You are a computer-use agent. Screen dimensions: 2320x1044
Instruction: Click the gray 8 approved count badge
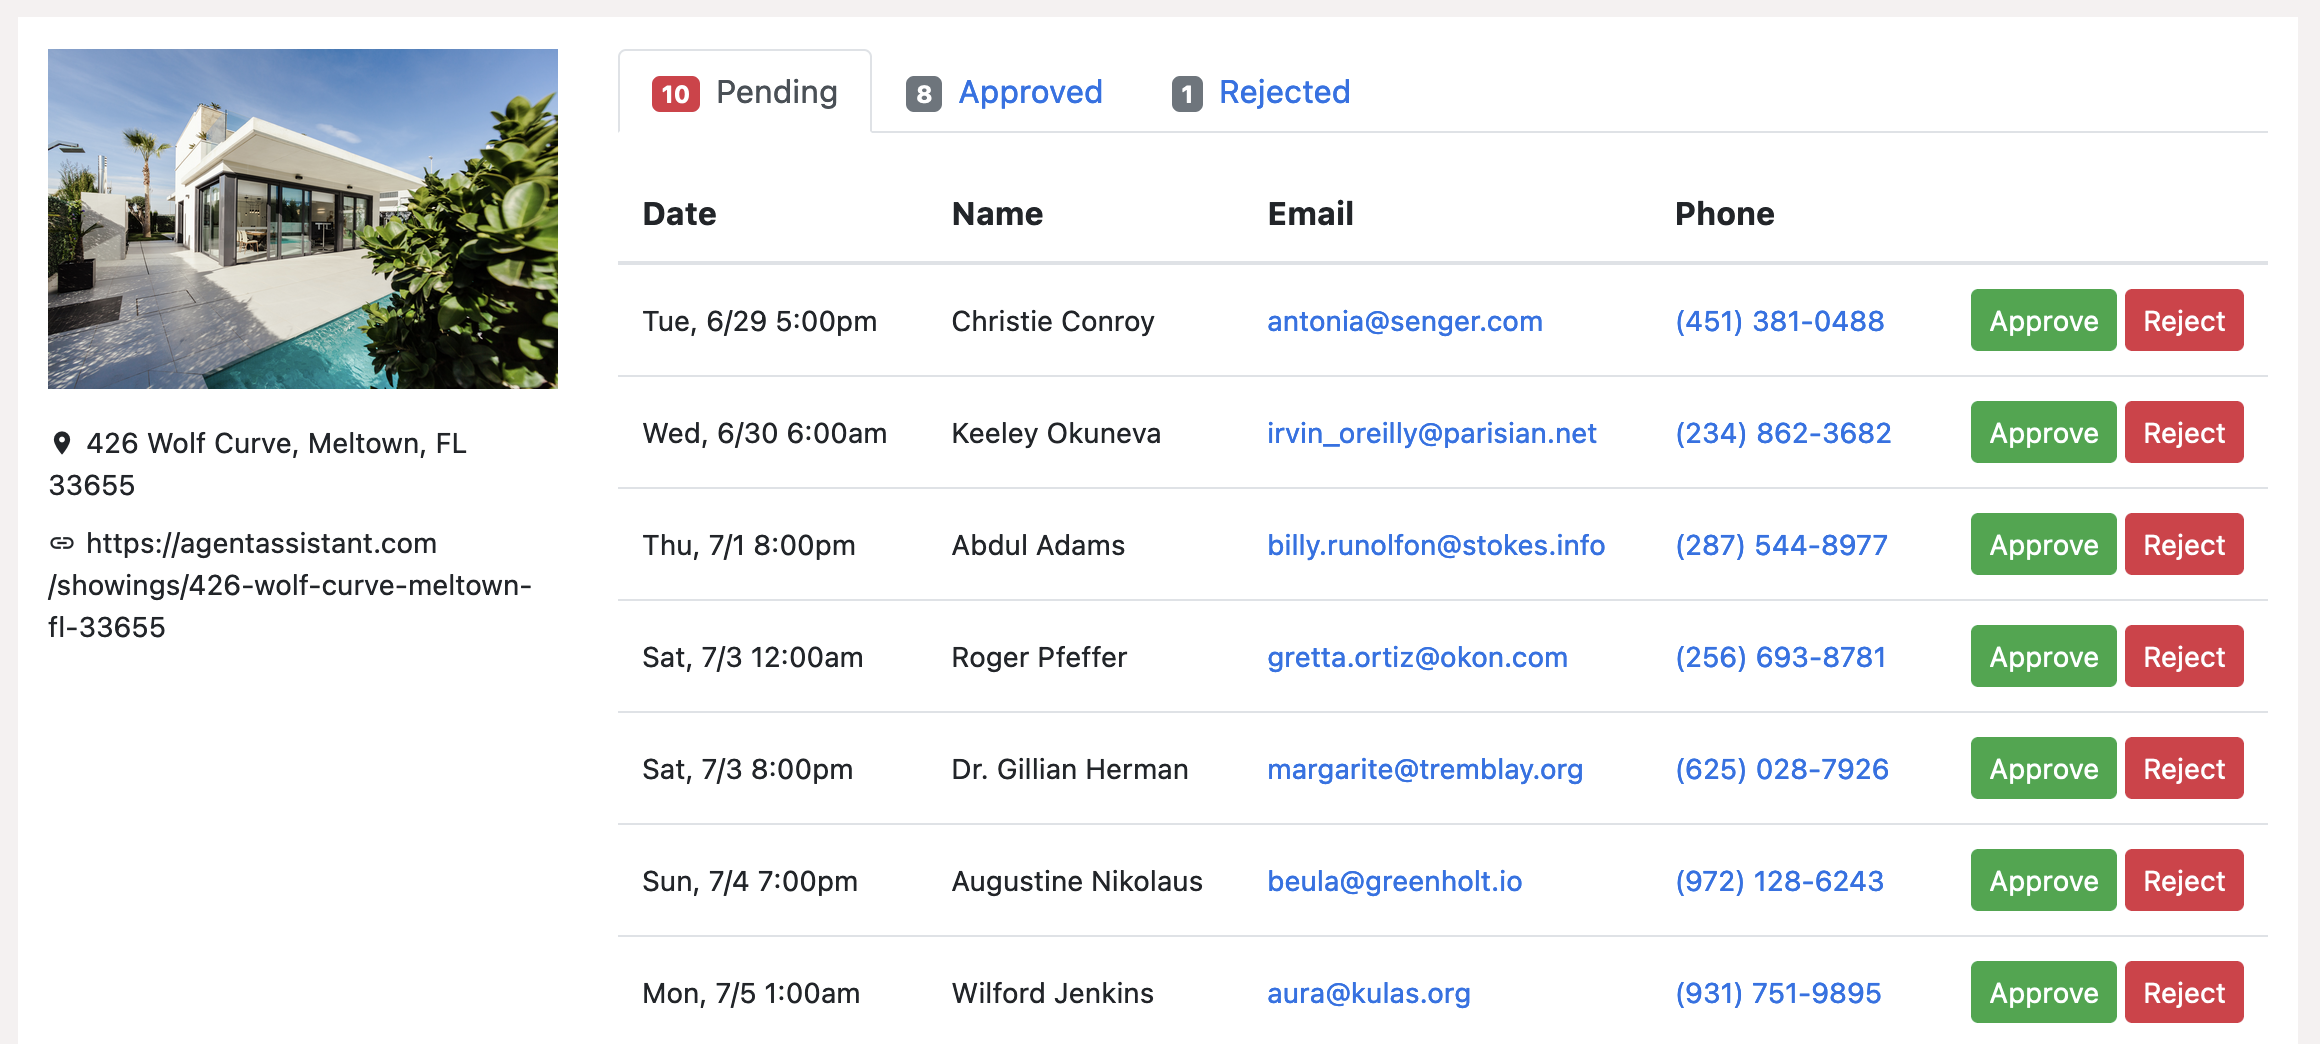click(x=923, y=94)
